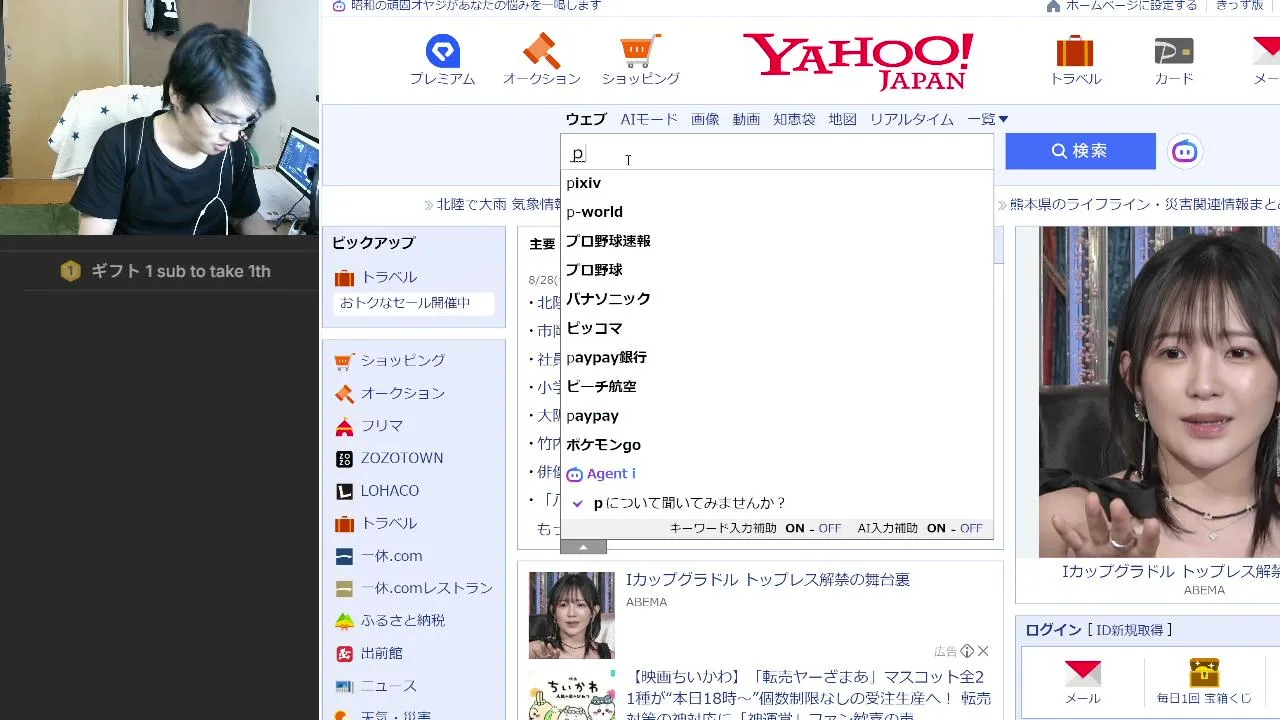Click the ニュース sidebar icon

click(345, 686)
